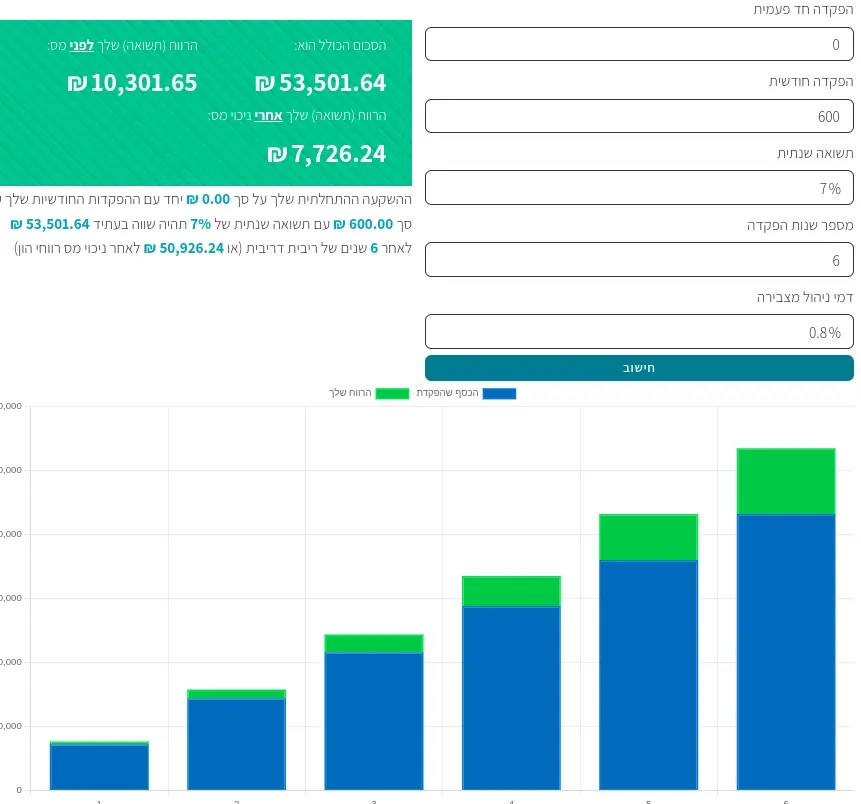Click the green profit segment of year 6
This screenshot has width=861, height=804.
click(x=786, y=481)
